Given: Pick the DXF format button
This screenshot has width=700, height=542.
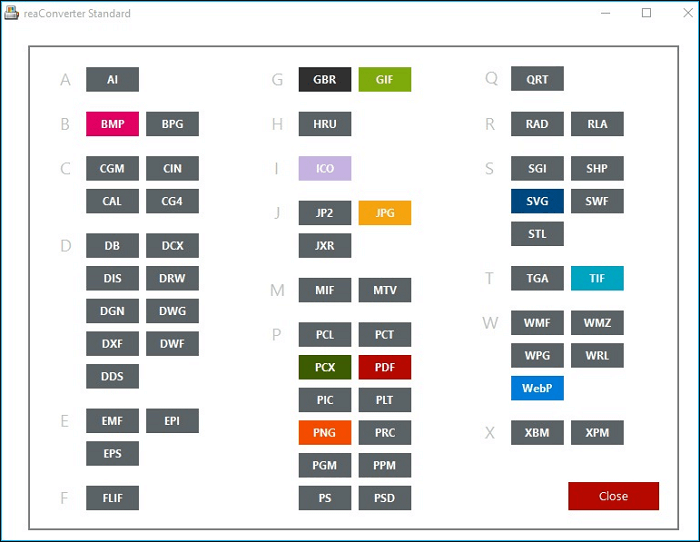Looking at the screenshot, I should [x=112, y=343].
